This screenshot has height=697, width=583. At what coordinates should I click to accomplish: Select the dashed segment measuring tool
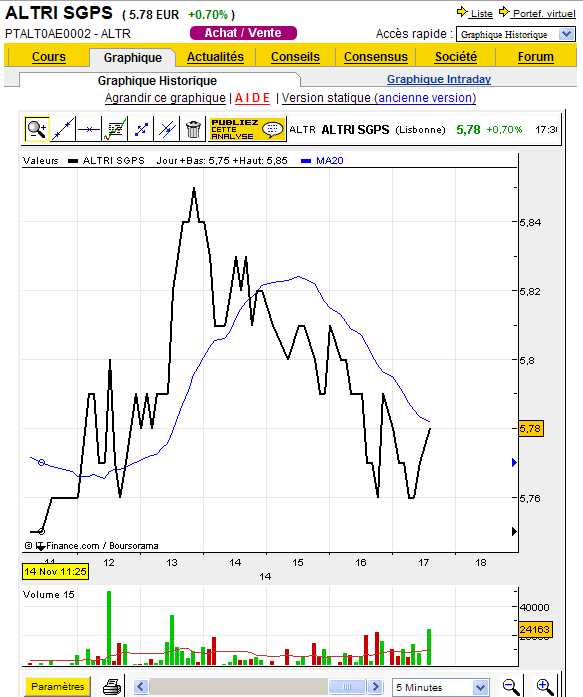coord(141,129)
